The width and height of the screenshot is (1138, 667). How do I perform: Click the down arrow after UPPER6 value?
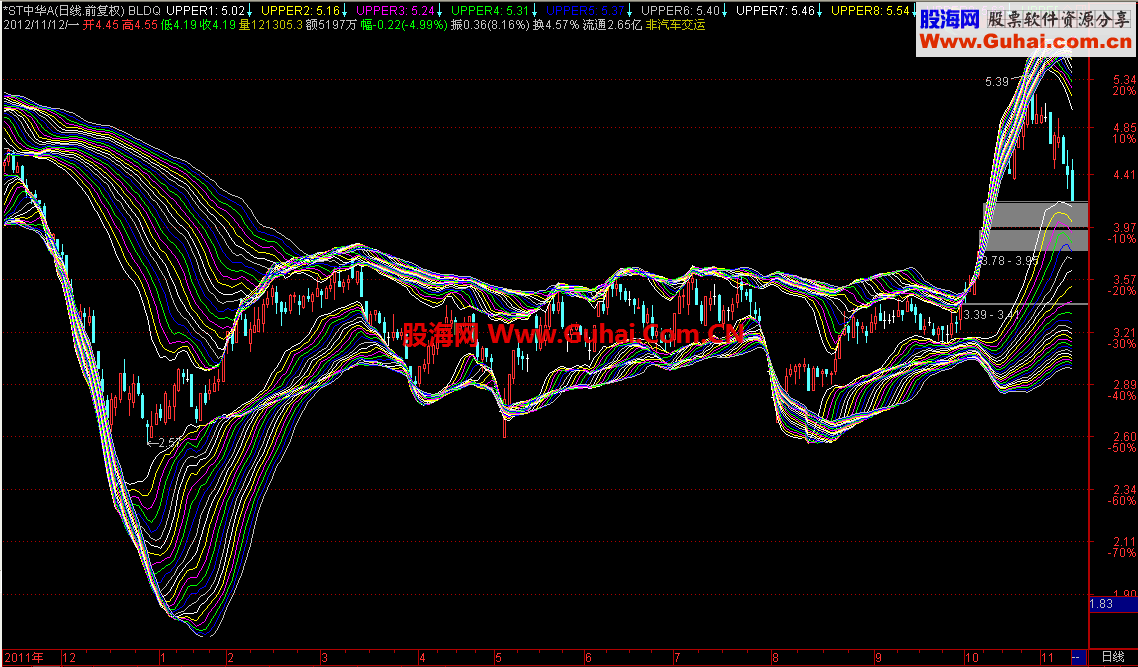(724, 11)
